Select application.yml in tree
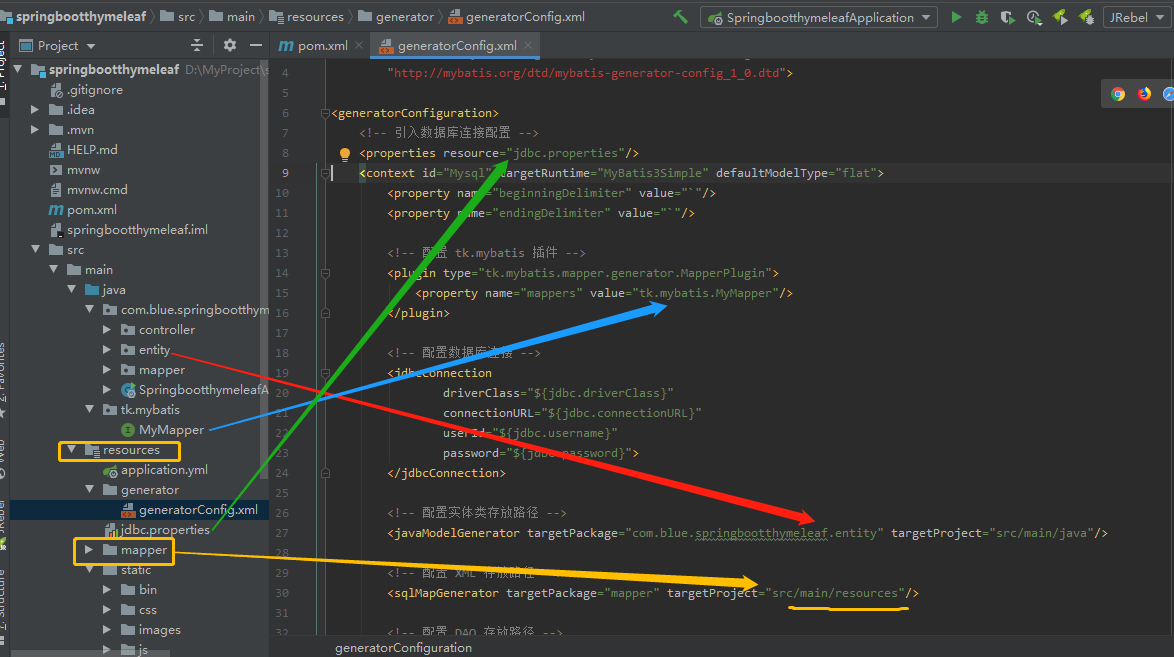1174x657 pixels. coord(156,470)
